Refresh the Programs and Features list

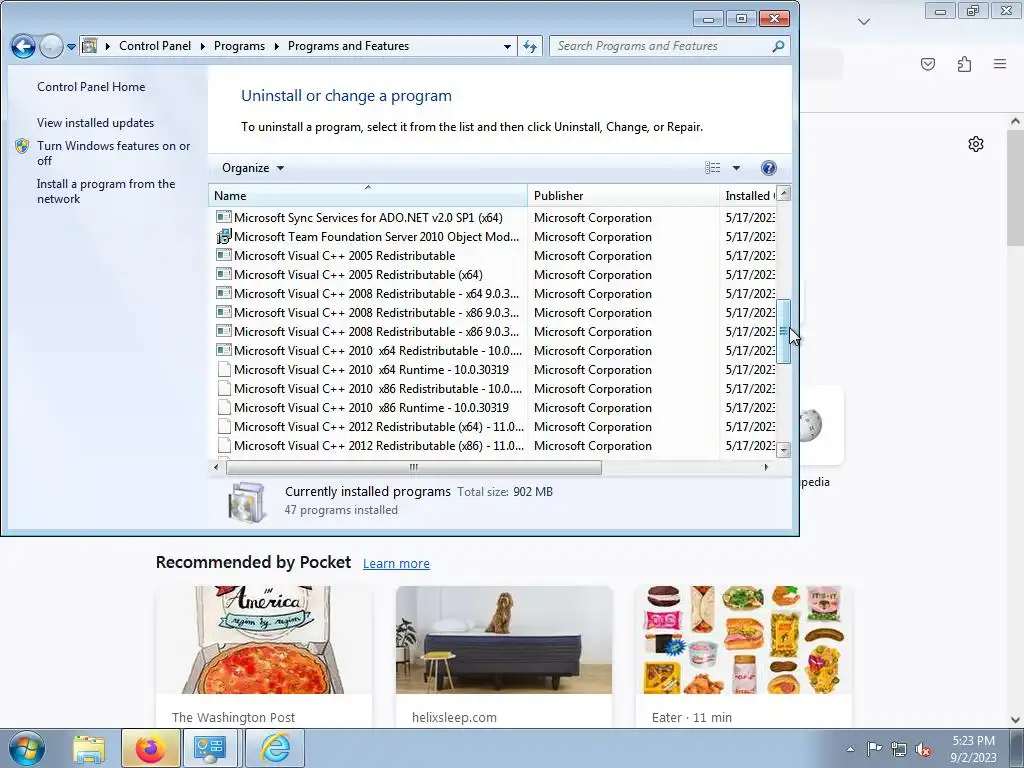pyautogui.click(x=530, y=46)
